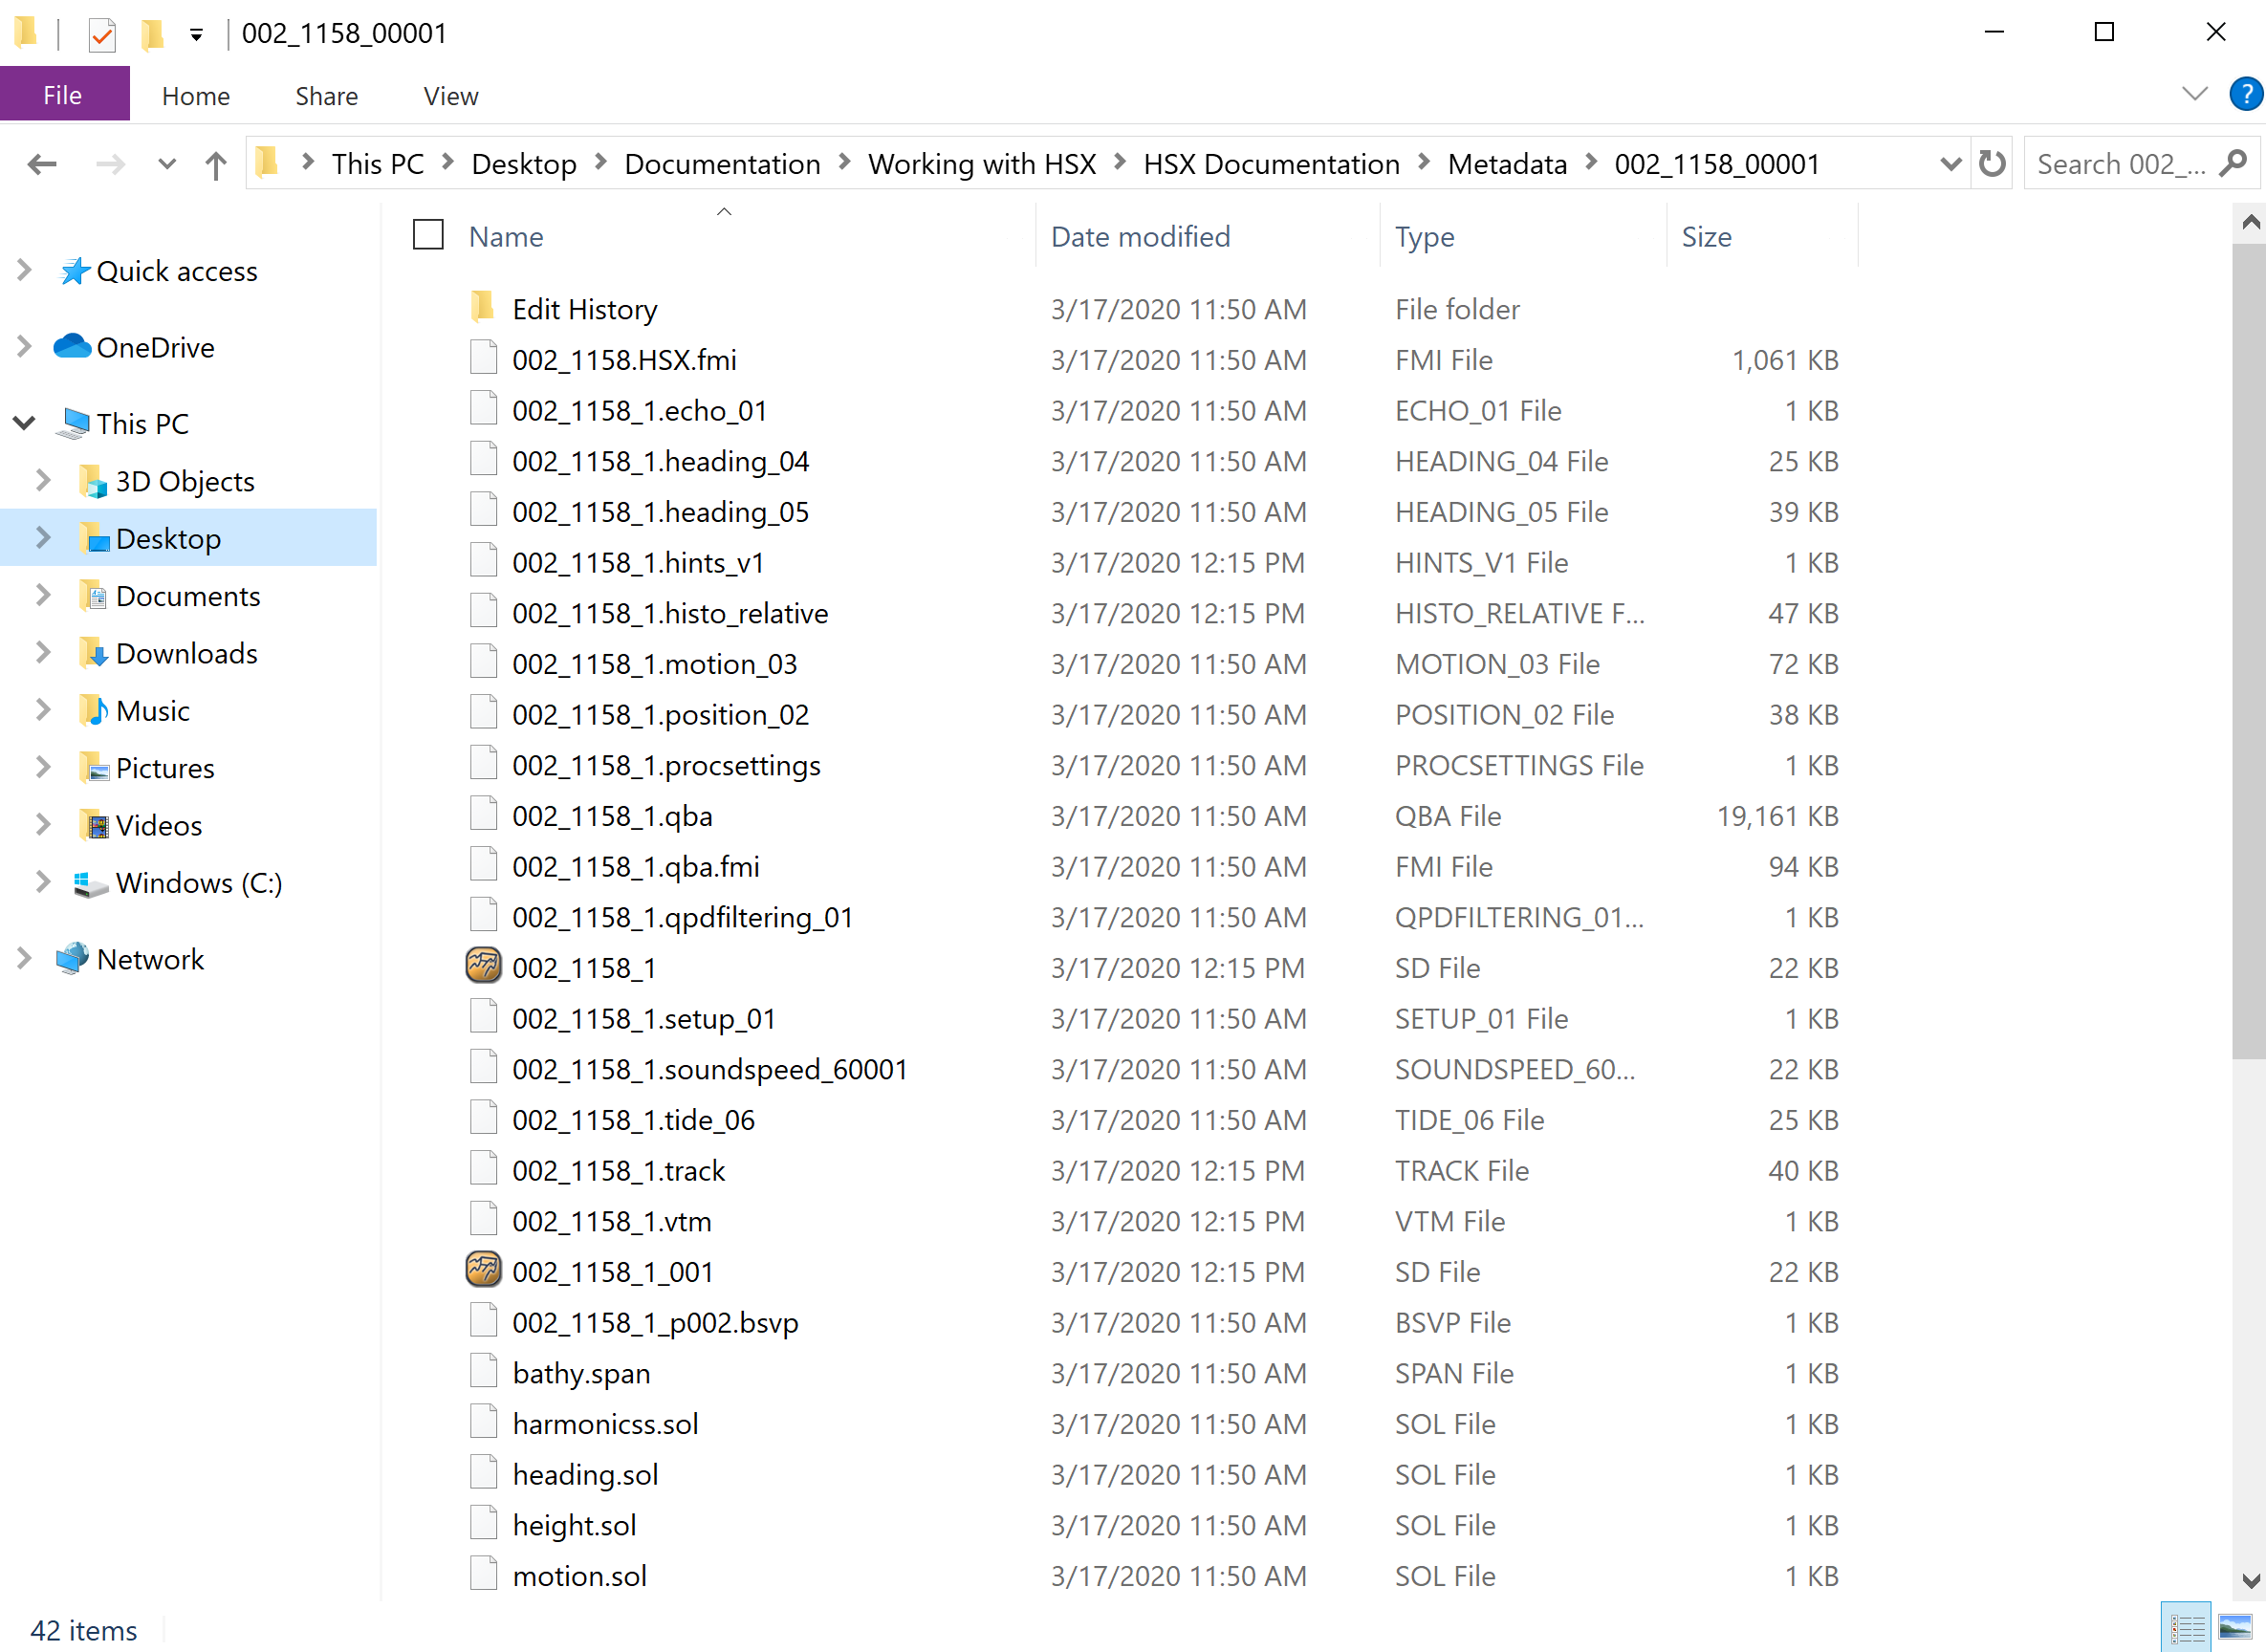Toggle the select-all checkbox above the file list
The image size is (2266, 1652).
[427, 234]
